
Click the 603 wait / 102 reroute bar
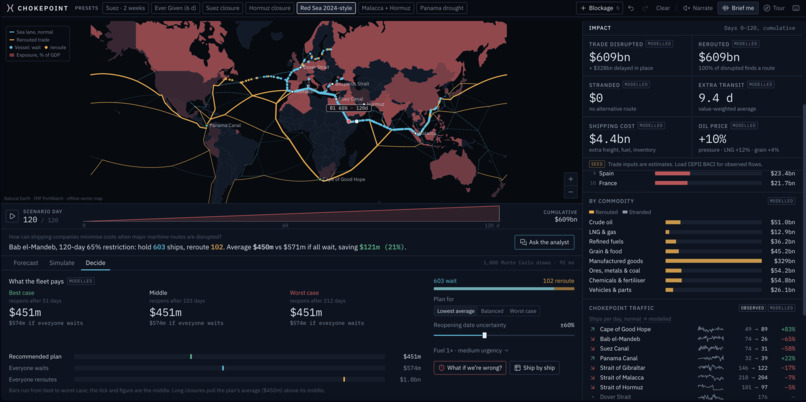(504, 288)
